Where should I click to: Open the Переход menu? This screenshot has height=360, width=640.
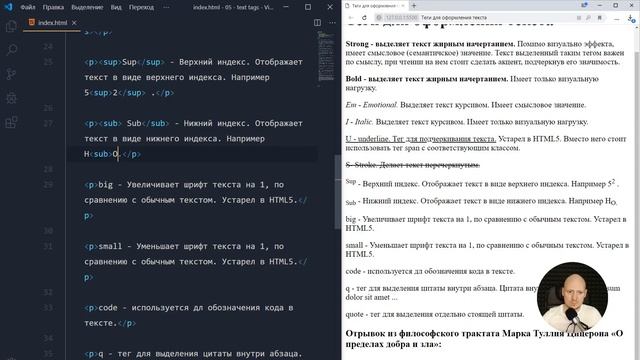point(141,7)
